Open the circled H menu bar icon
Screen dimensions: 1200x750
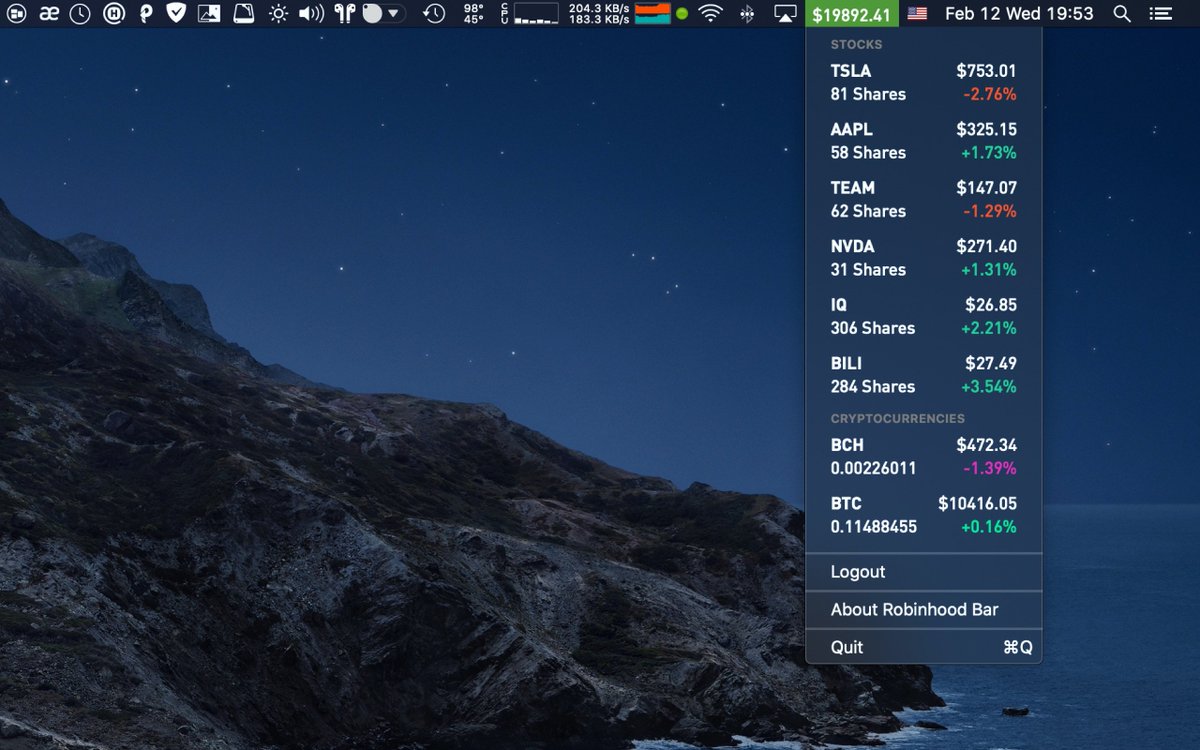coord(115,14)
